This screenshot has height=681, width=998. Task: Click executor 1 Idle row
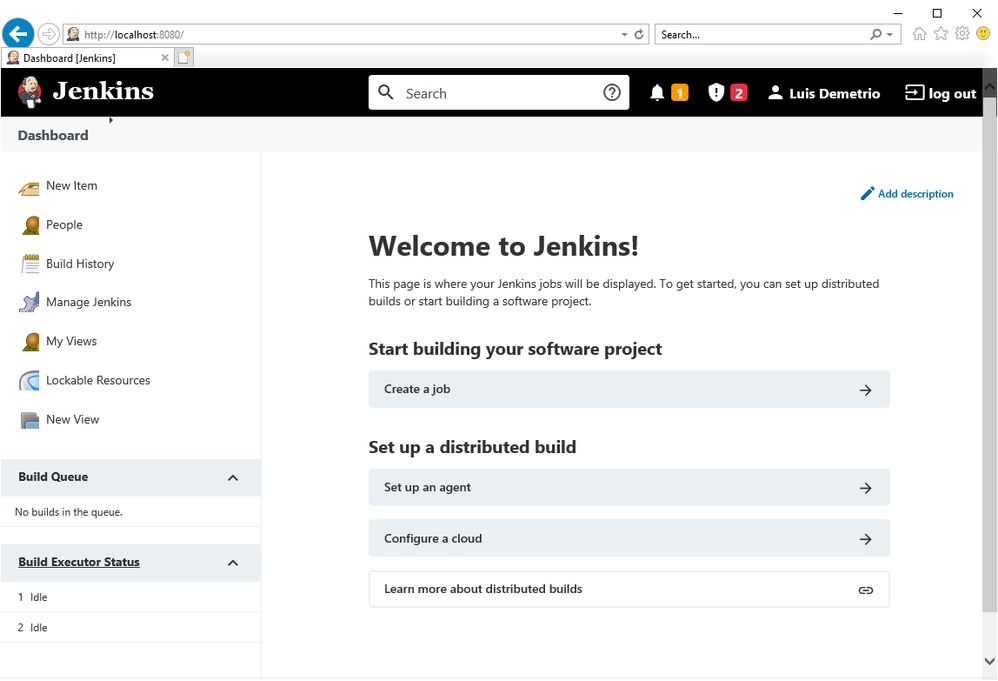coord(130,597)
